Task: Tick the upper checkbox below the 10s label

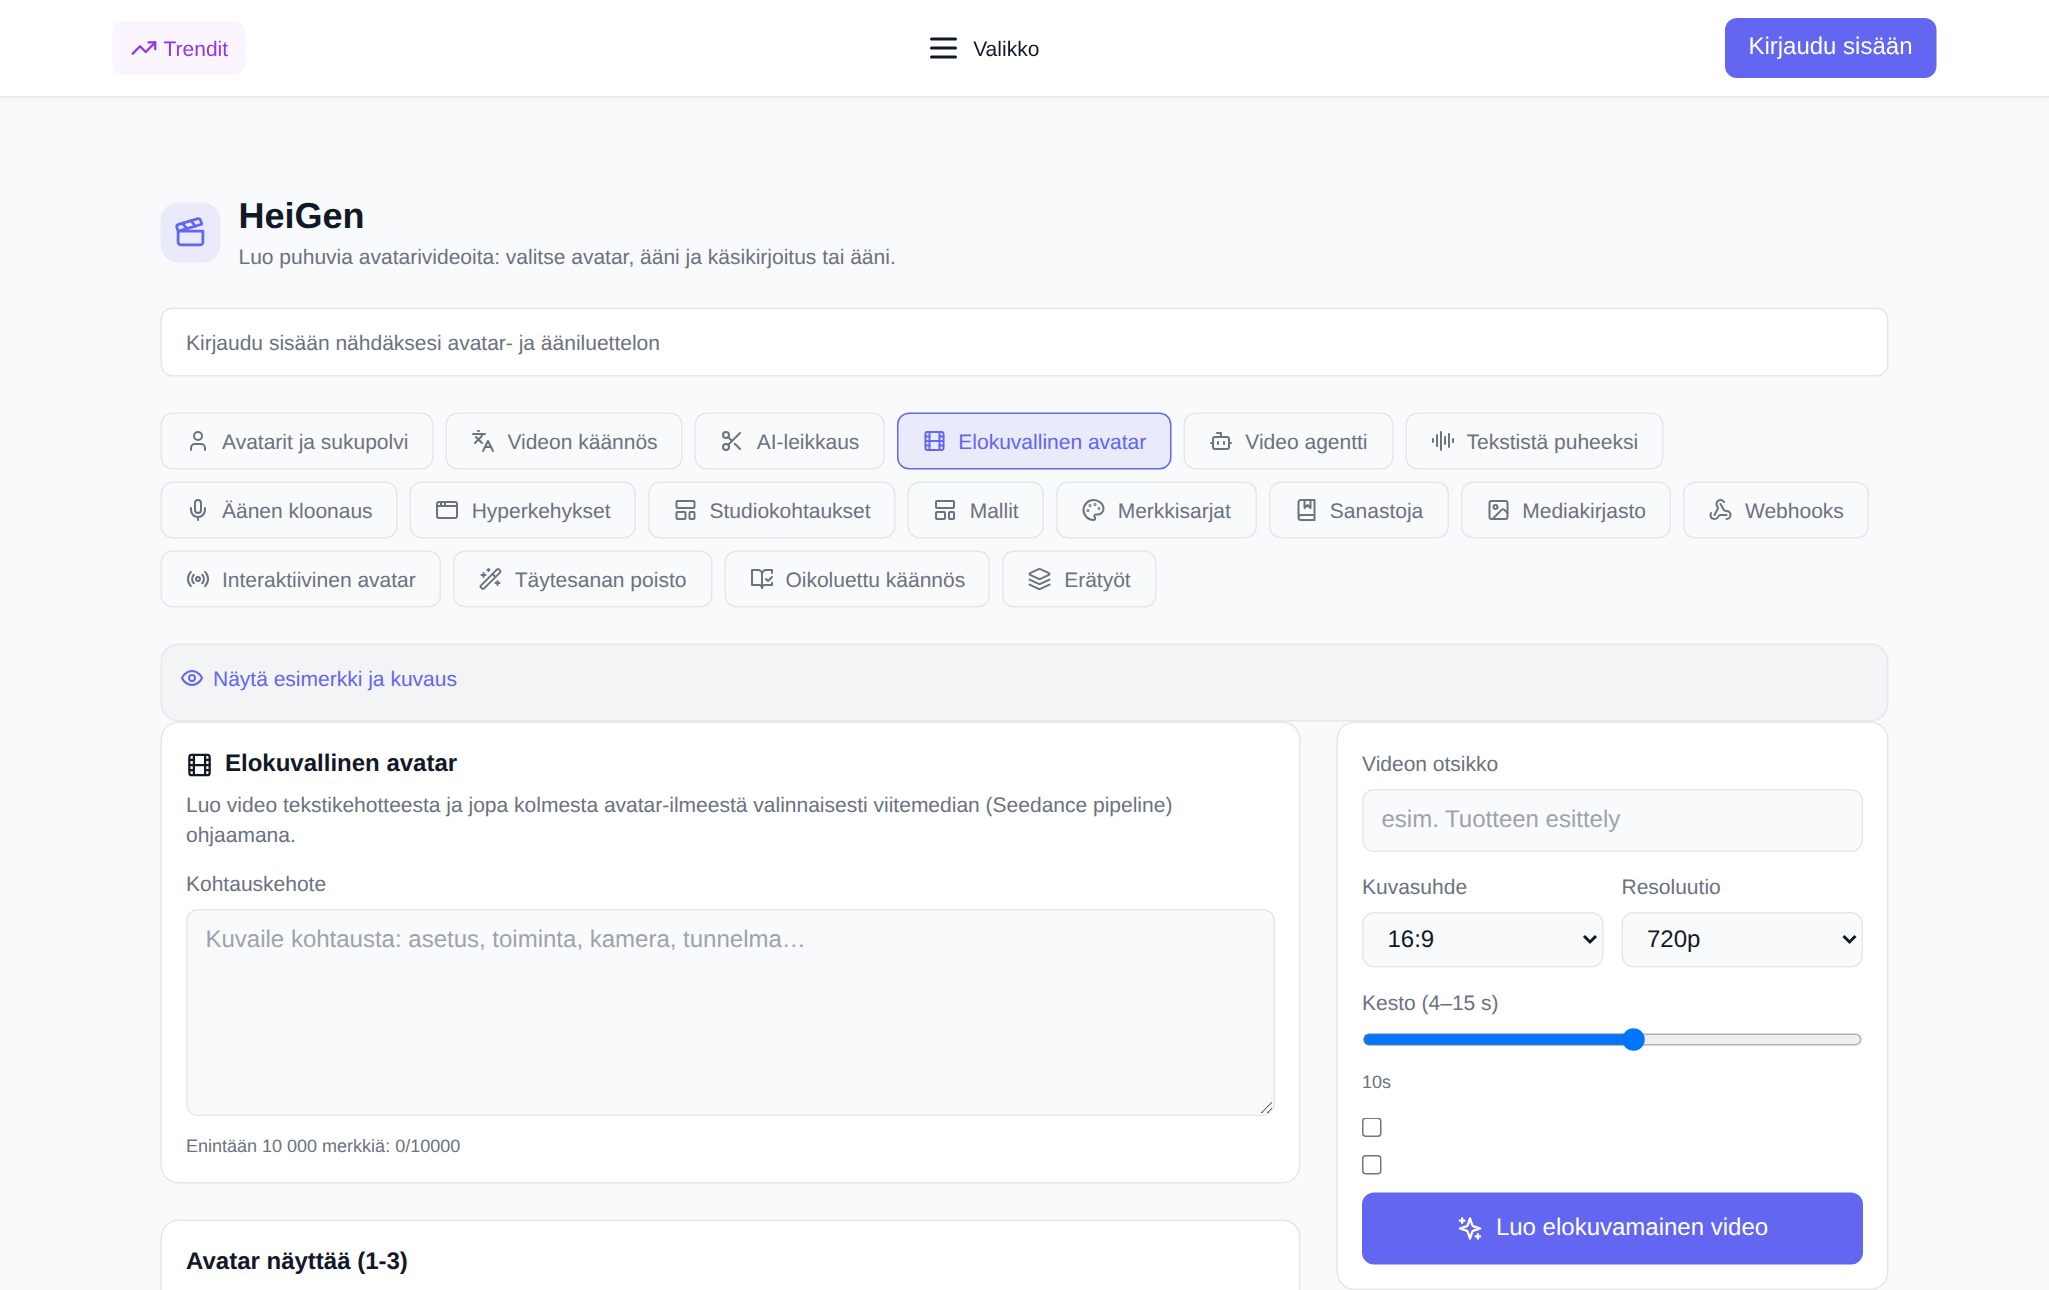Action: click(1372, 1127)
